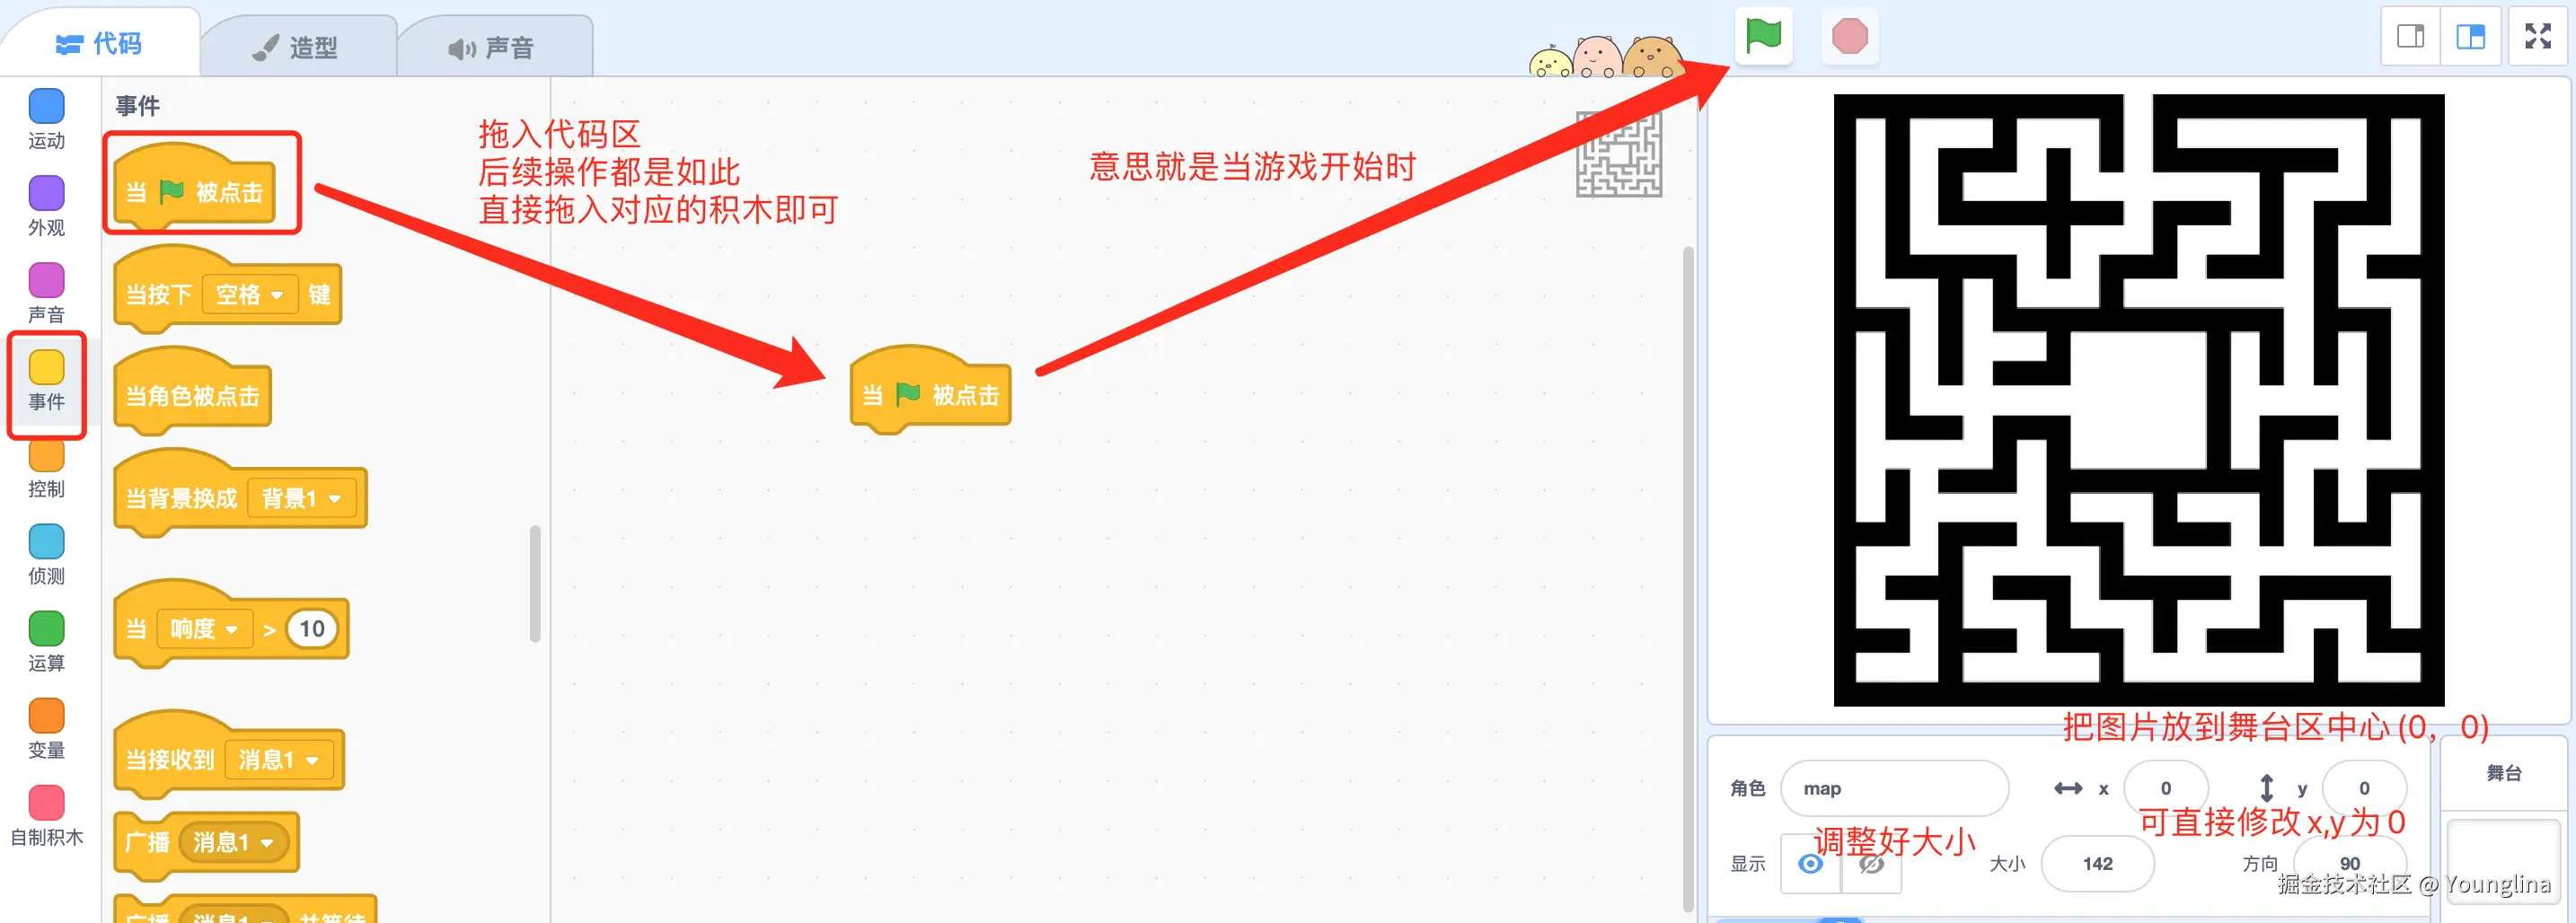This screenshot has height=923, width=2576.
Task: Show the sprite with the eye icon
Action: click(x=1810, y=863)
